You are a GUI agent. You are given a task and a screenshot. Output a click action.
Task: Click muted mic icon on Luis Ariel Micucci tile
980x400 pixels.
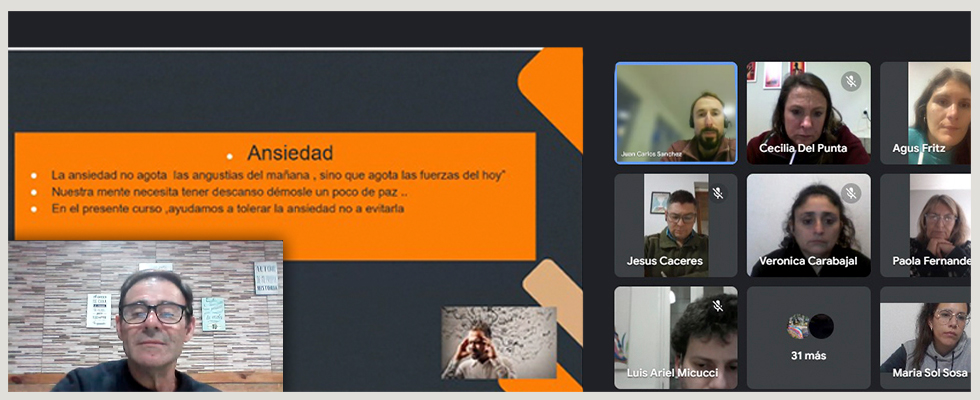(718, 306)
